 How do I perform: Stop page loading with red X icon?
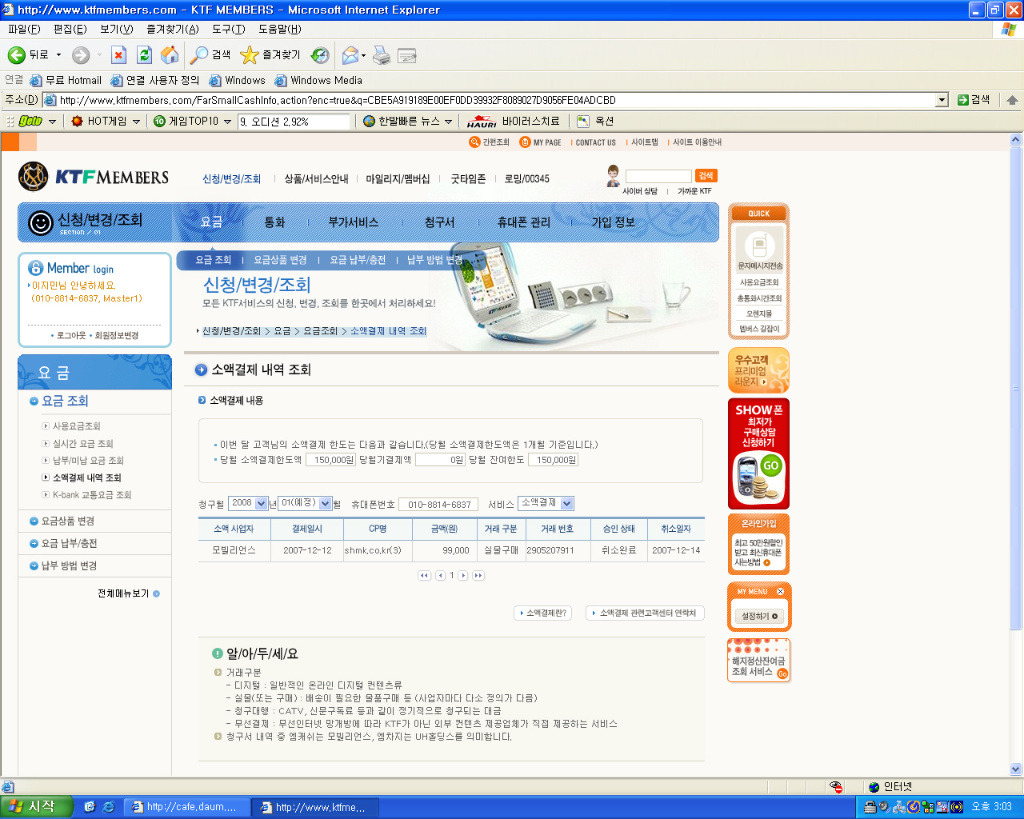[118, 55]
